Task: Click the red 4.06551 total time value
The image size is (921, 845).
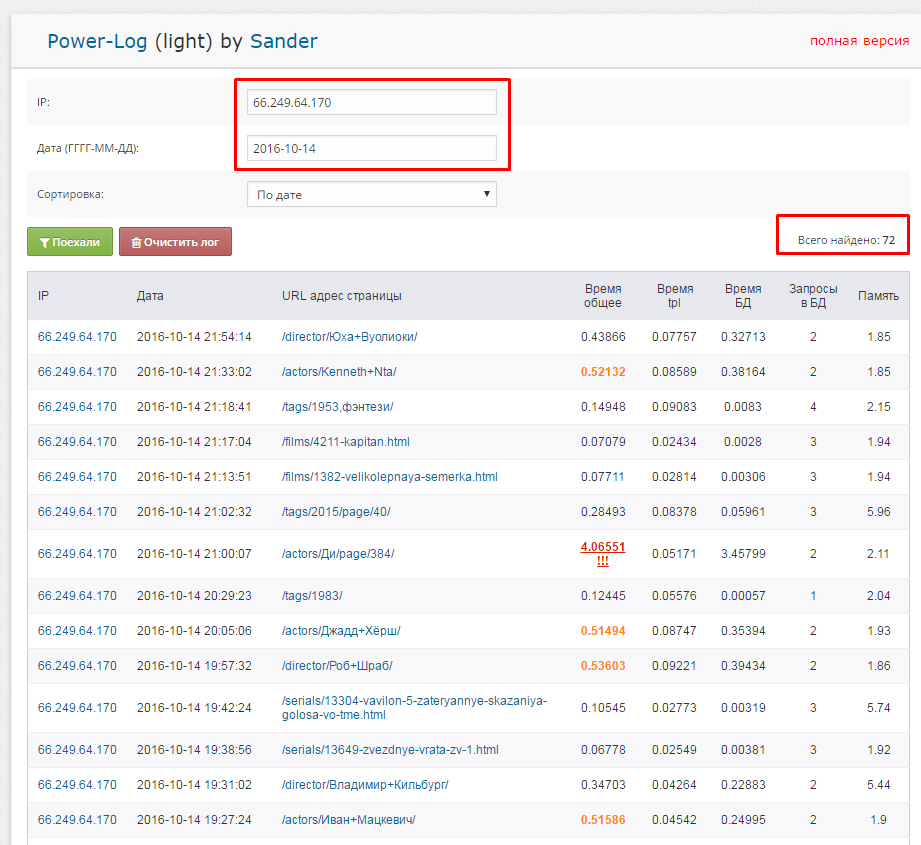Action: pos(603,553)
